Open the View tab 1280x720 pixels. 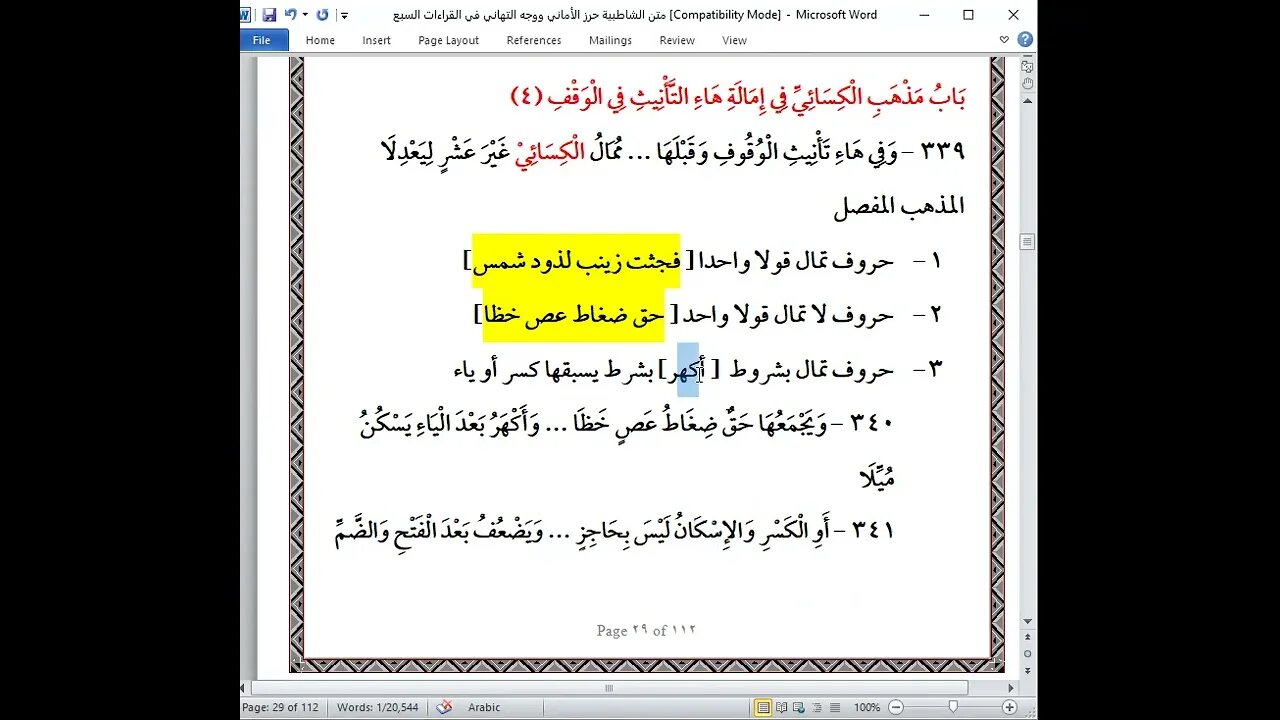pyautogui.click(x=734, y=40)
